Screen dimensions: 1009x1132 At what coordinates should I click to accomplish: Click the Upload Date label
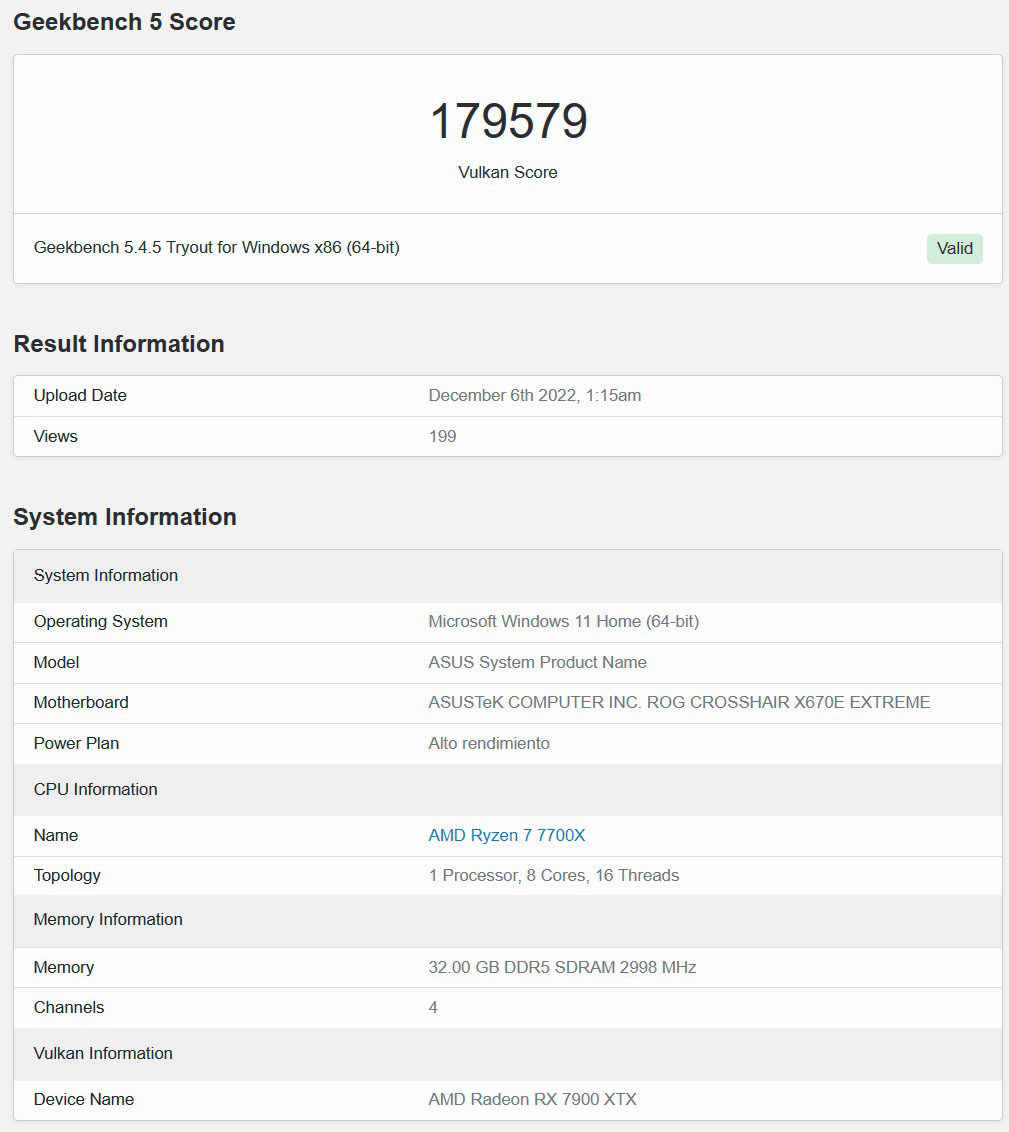(x=80, y=396)
